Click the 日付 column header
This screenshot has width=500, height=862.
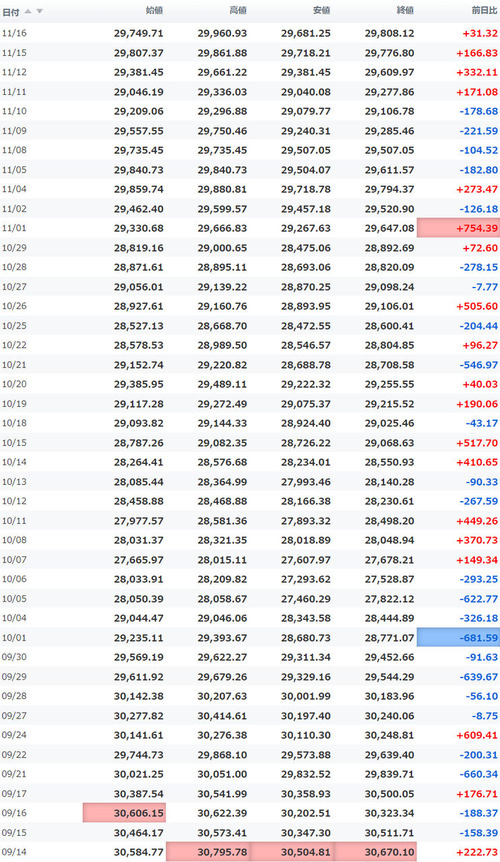click(11, 12)
